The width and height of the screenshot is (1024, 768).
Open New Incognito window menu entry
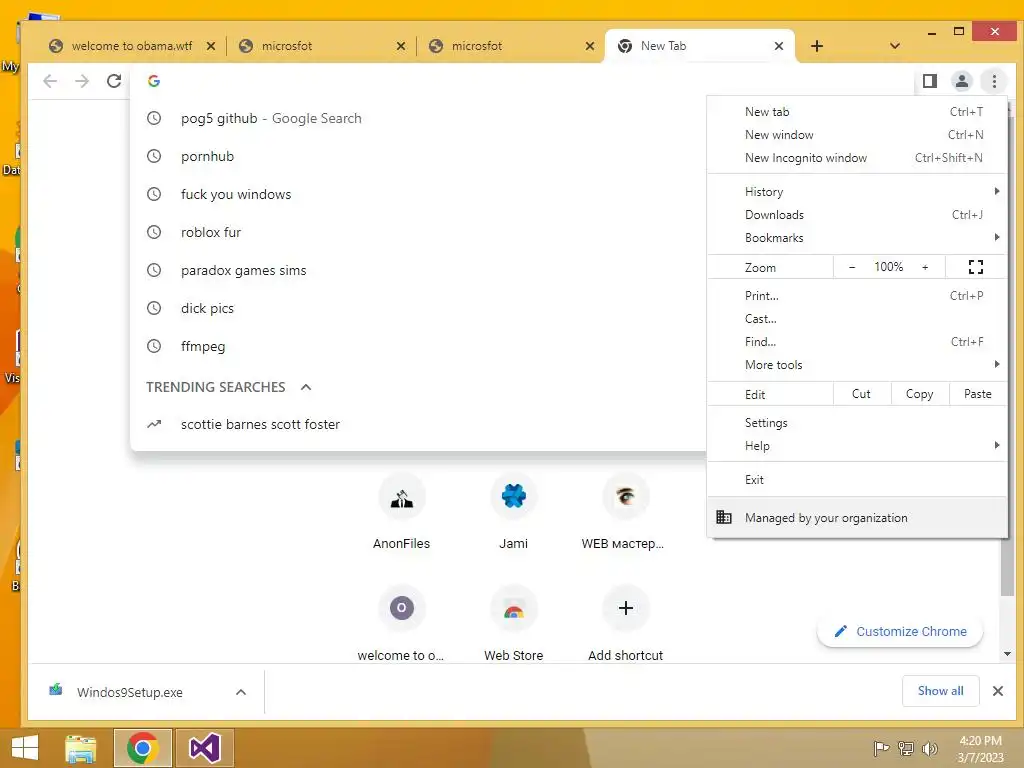(x=857, y=157)
